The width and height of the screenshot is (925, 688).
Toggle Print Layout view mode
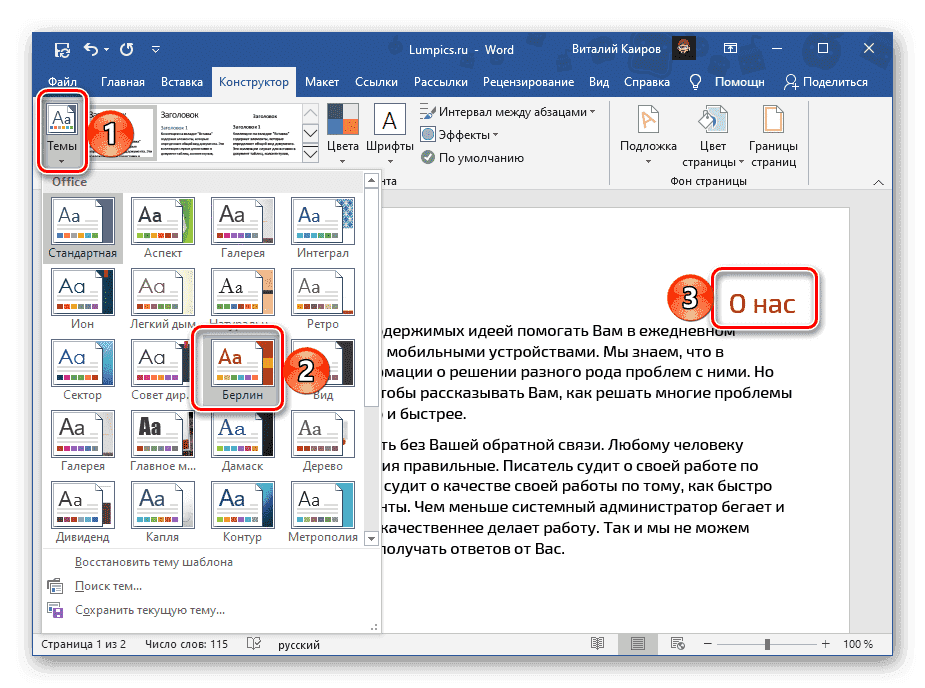click(637, 645)
